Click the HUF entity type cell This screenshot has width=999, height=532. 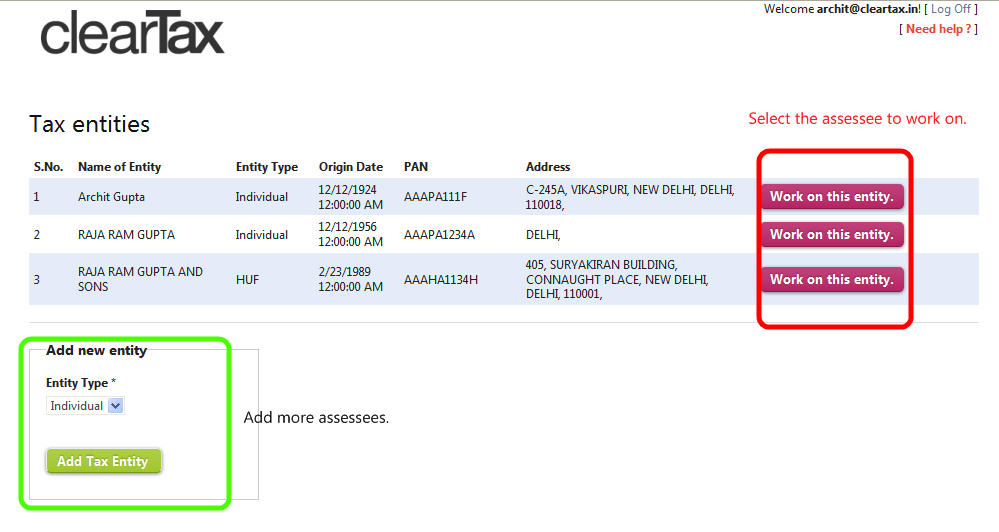[247, 280]
